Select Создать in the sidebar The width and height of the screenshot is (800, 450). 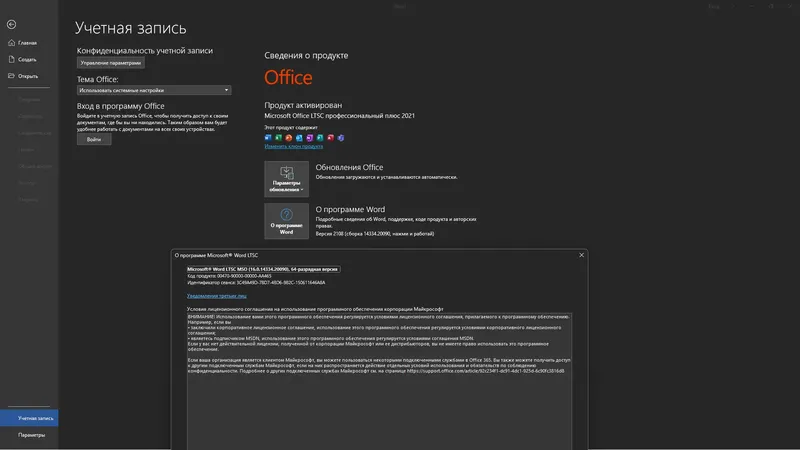click(29, 60)
